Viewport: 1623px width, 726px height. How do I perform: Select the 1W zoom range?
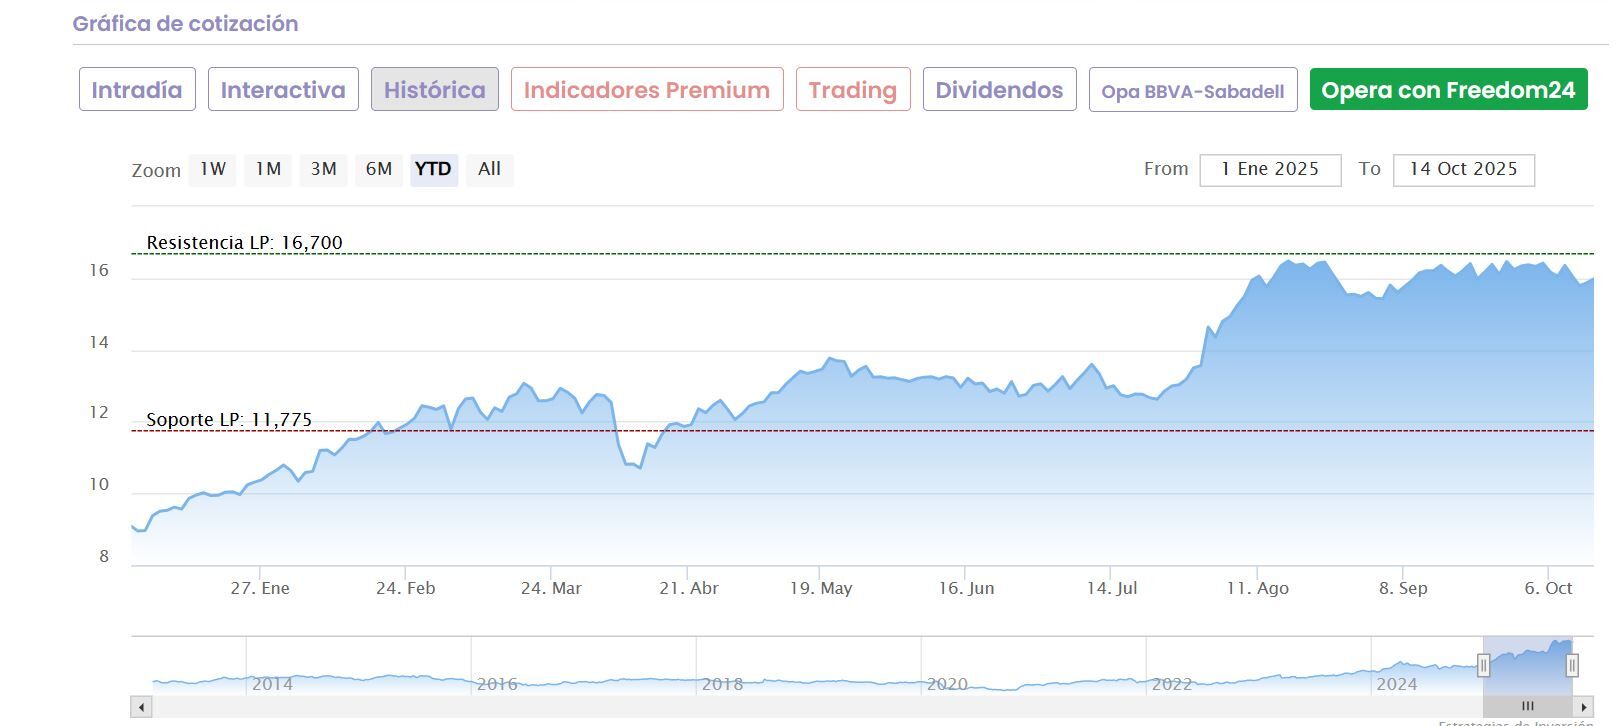pos(212,169)
